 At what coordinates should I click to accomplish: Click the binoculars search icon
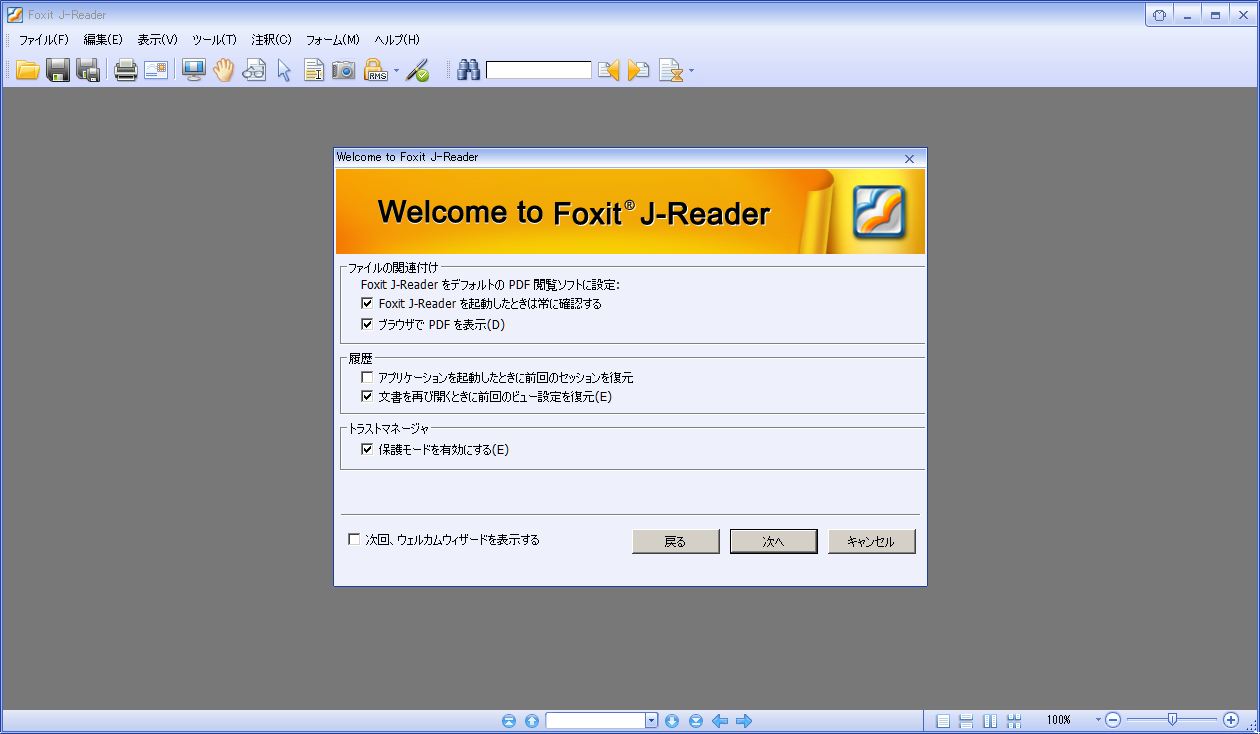point(468,70)
